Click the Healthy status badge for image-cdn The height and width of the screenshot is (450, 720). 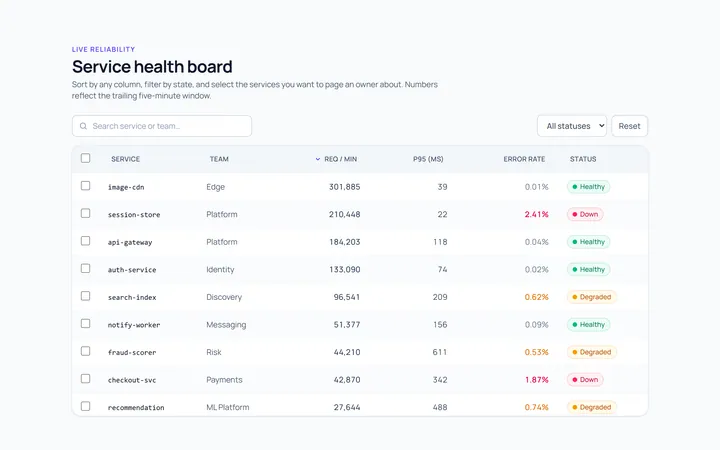point(588,187)
